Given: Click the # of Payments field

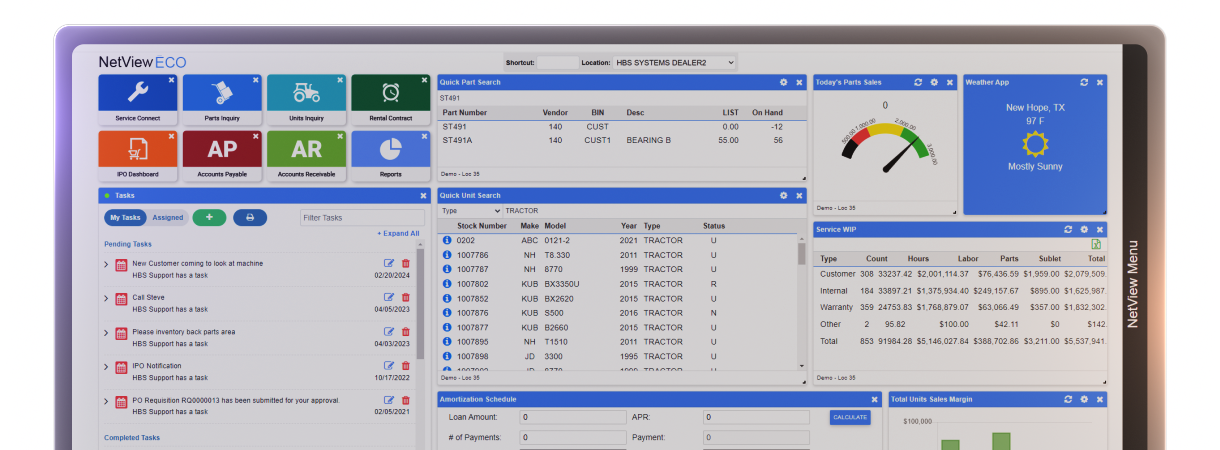Looking at the screenshot, I should (x=572, y=437).
